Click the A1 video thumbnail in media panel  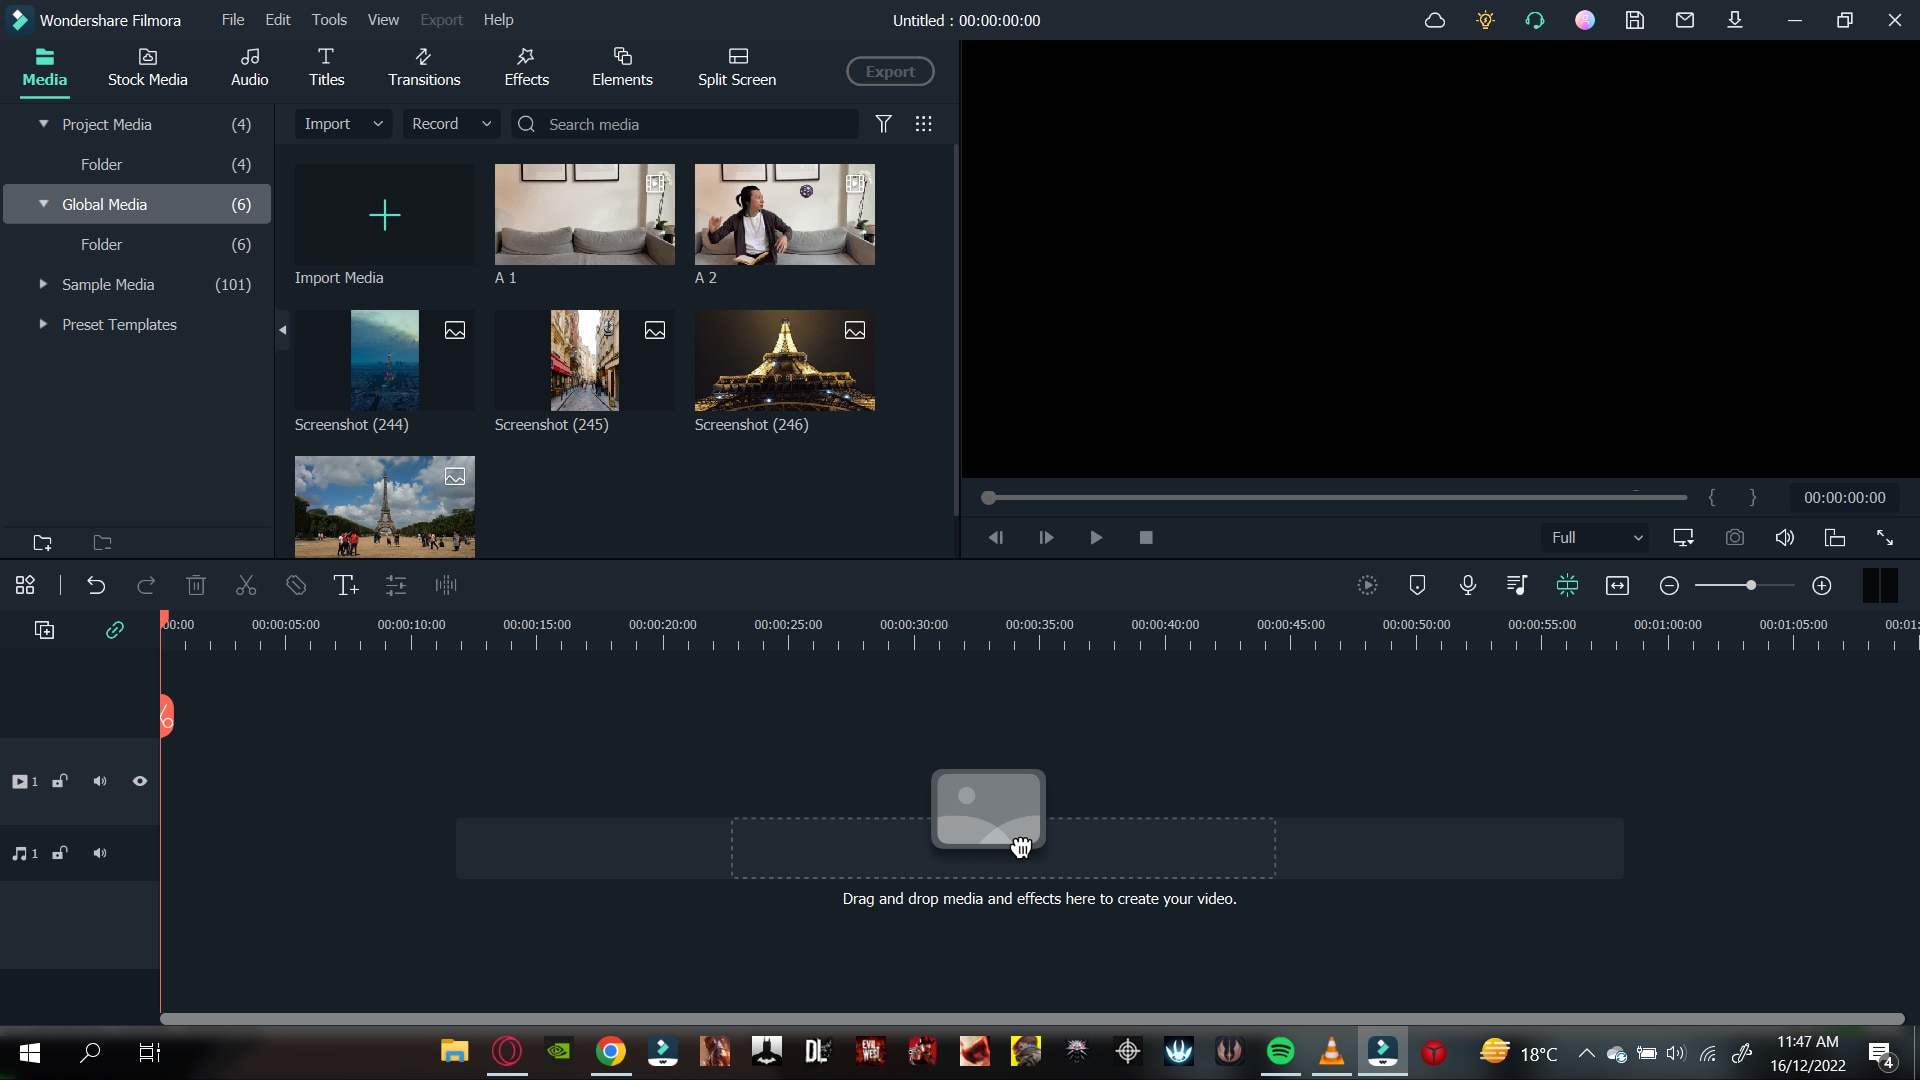tap(584, 215)
